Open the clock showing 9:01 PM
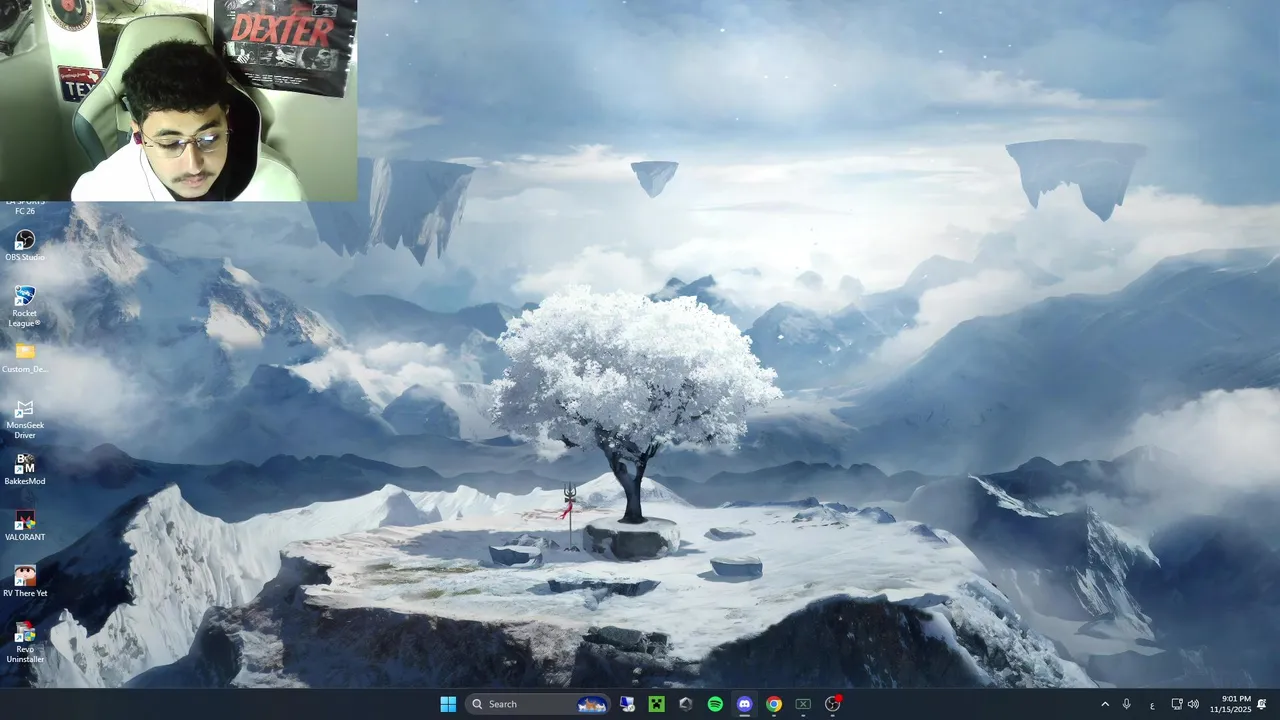The image size is (1280, 720). pyautogui.click(x=1230, y=704)
